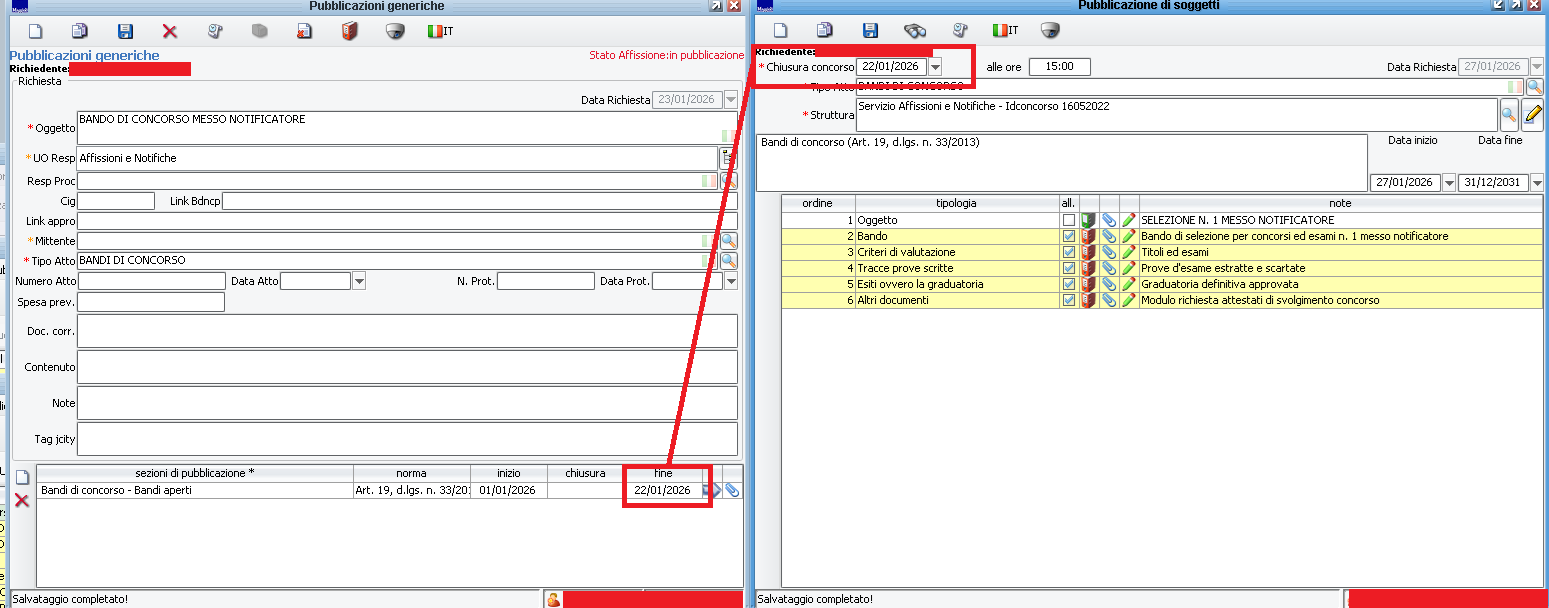Select the Bandi di concorso - Bandi aperti row
The width and height of the screenshot is (1549, 608).
(195, 490)
